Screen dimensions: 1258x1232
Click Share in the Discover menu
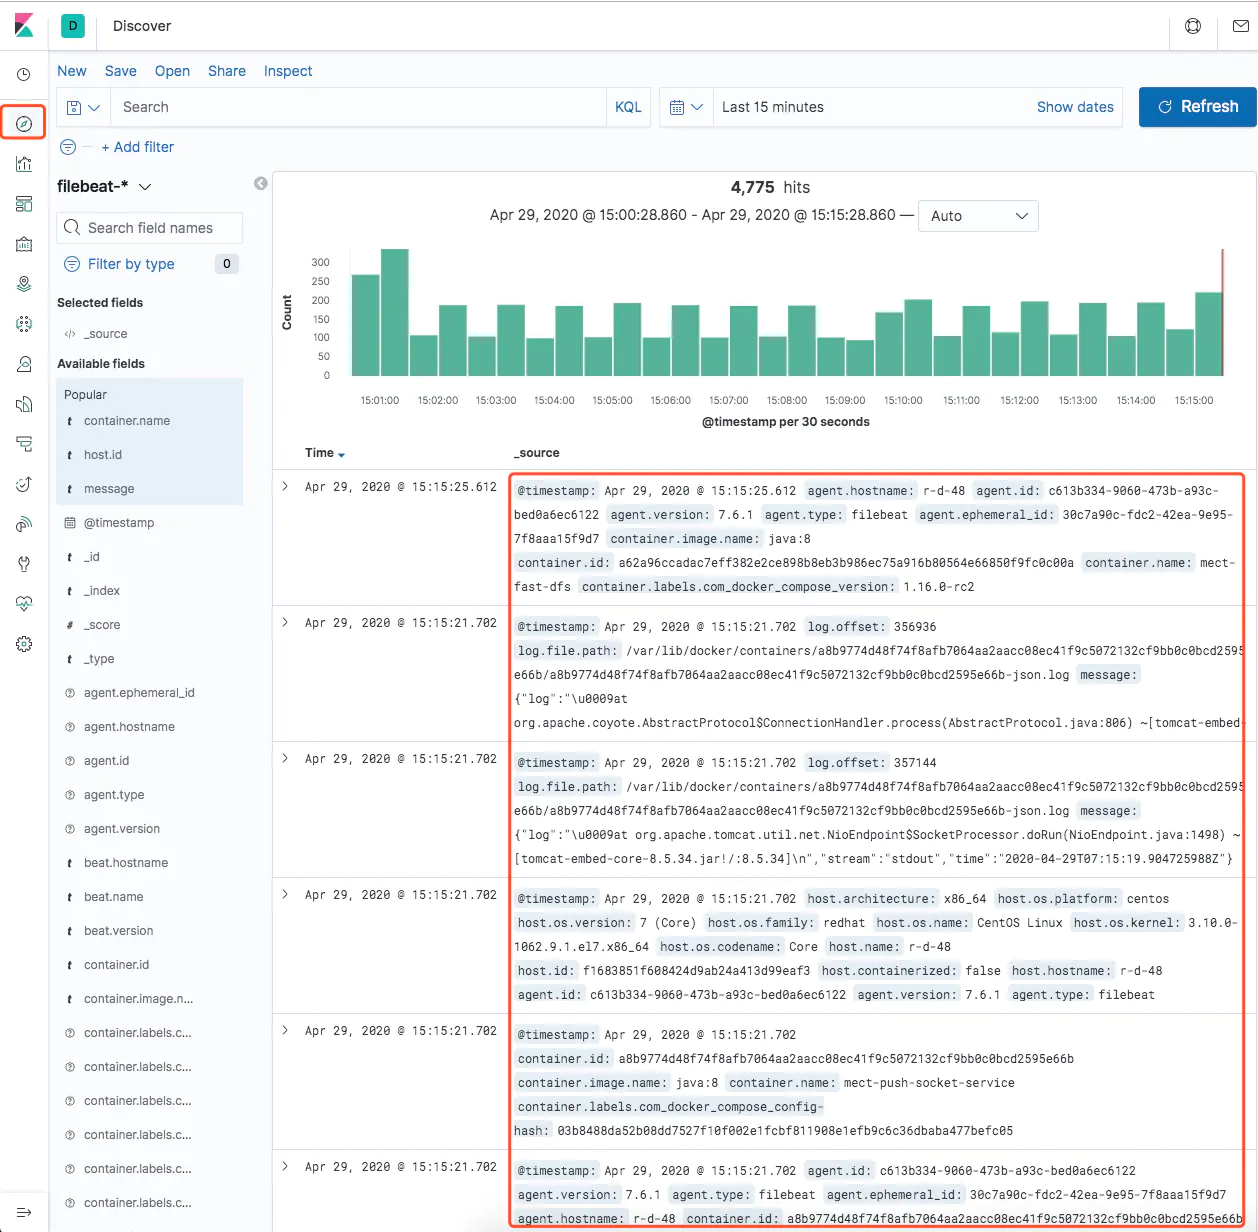point(227,71)
